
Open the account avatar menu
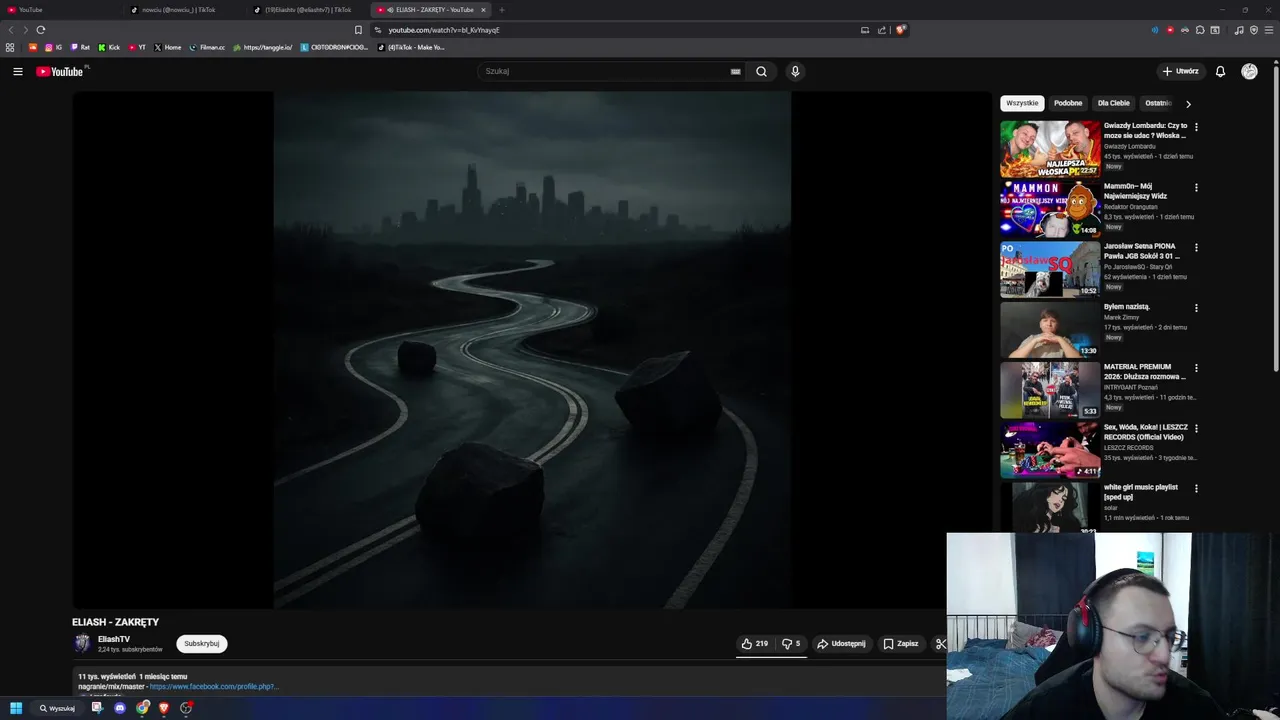tap(1249, 71)
